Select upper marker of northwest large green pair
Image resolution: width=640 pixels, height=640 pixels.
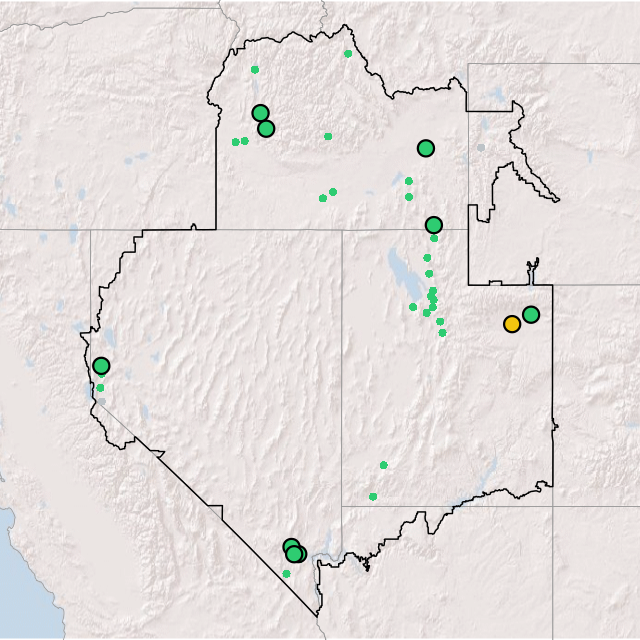tap(260, 113)
